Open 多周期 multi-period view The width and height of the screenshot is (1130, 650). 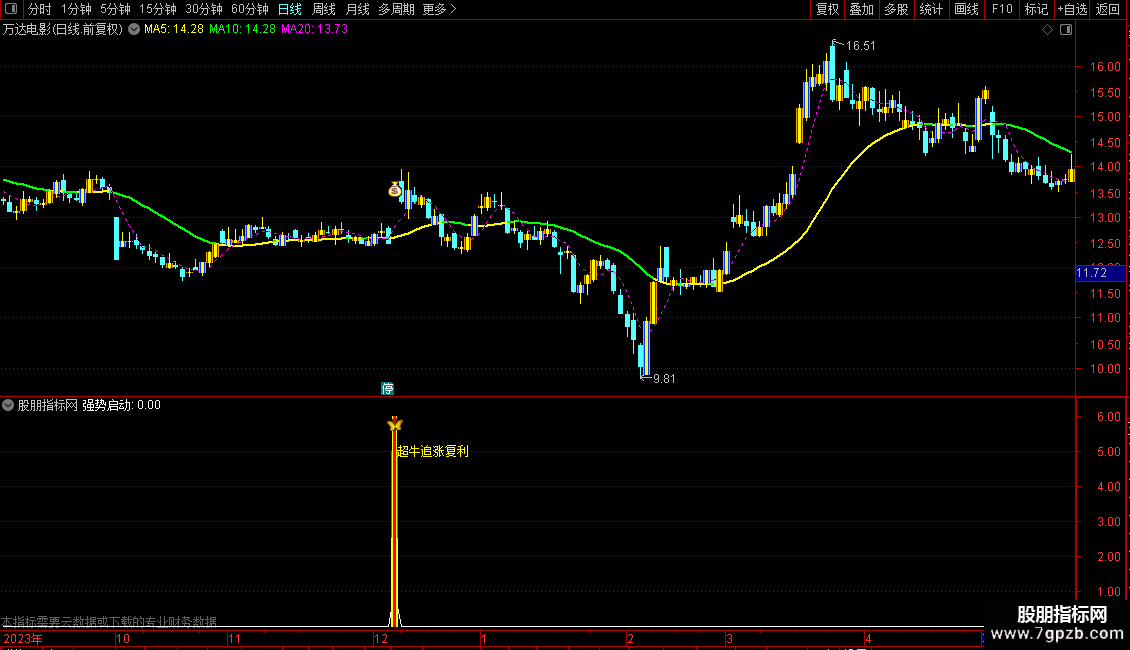pyautogui.click(x=396, y=9)
